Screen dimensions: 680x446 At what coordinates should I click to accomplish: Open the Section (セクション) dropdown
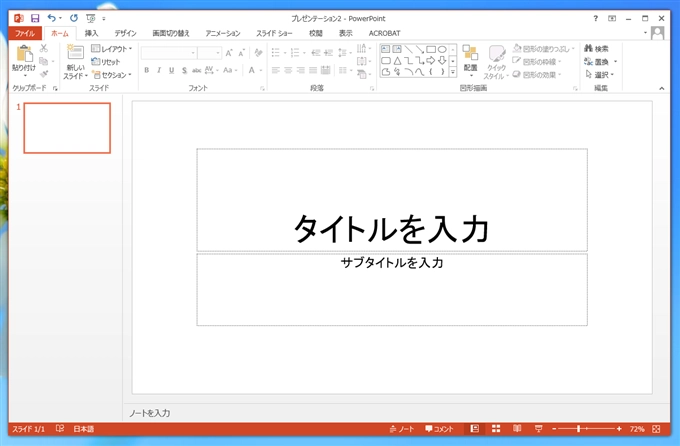[112, 74]
